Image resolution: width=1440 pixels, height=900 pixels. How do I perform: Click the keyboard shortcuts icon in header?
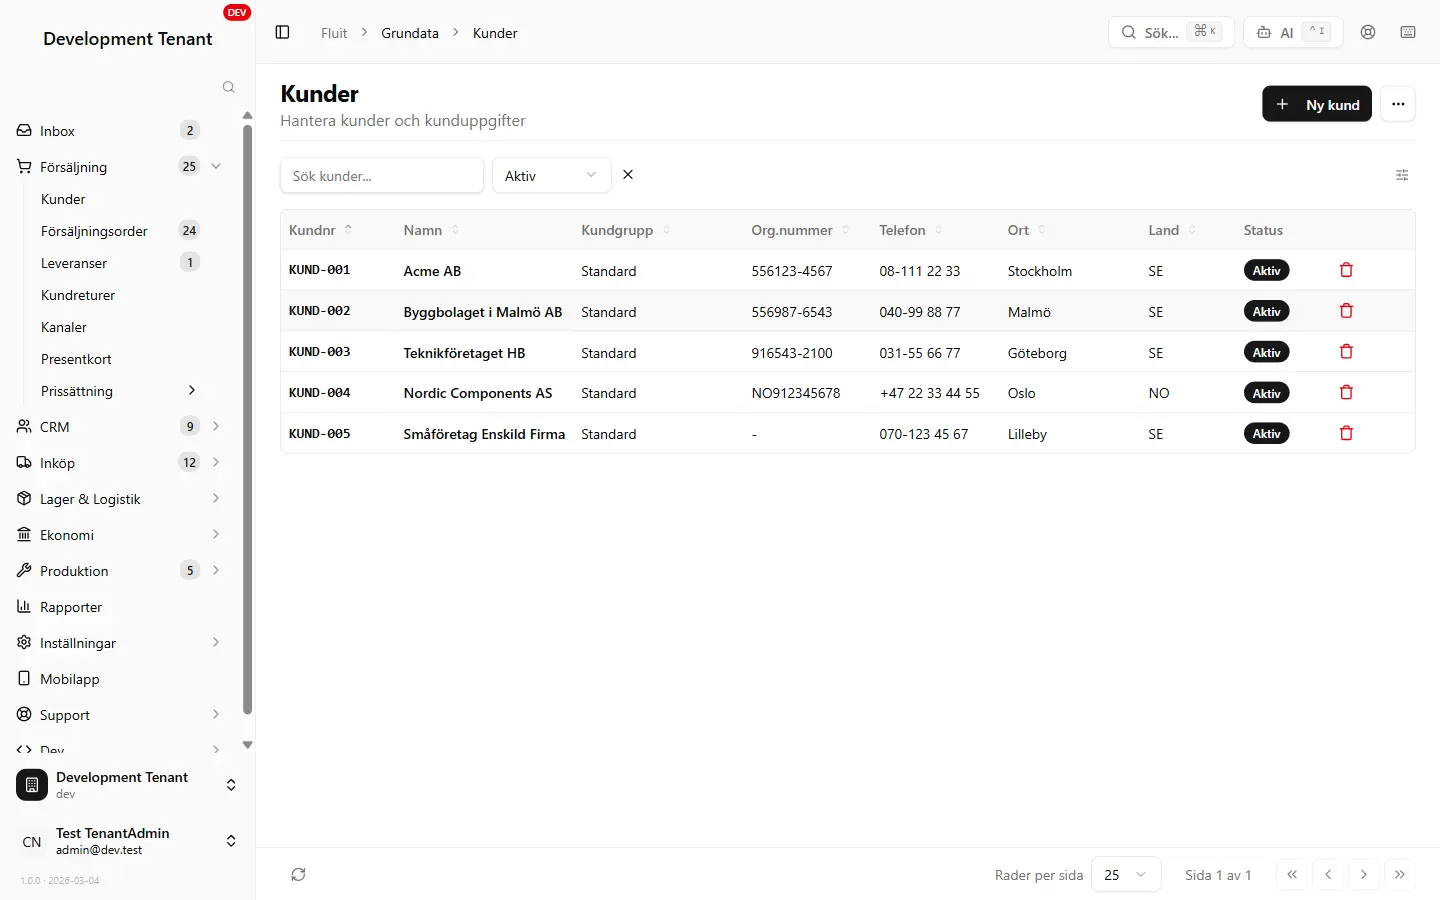(1408, 32)
